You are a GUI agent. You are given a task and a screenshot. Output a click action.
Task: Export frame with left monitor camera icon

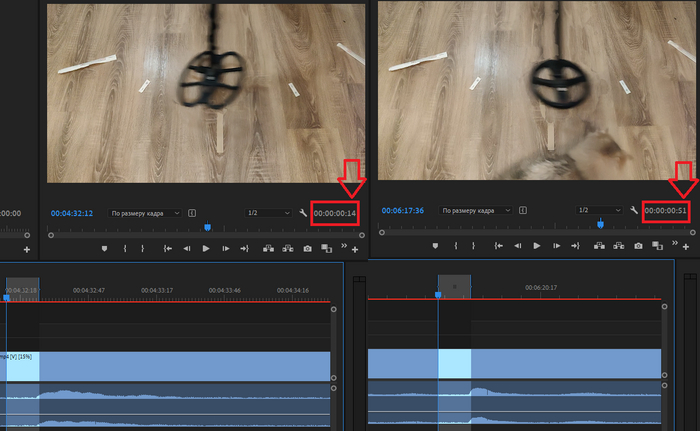click(308, 248)
